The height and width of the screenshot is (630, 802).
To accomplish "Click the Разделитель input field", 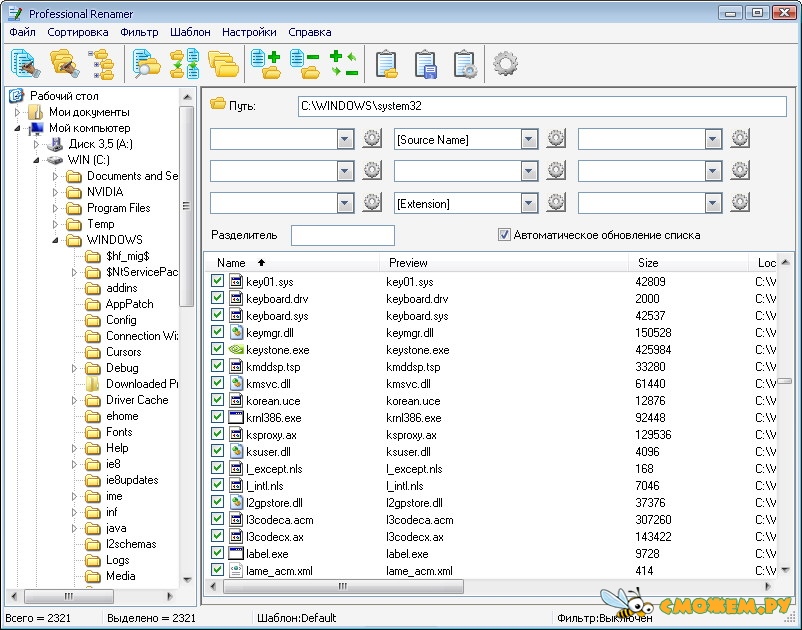I will pyautogui.click(x=343, y=235).
